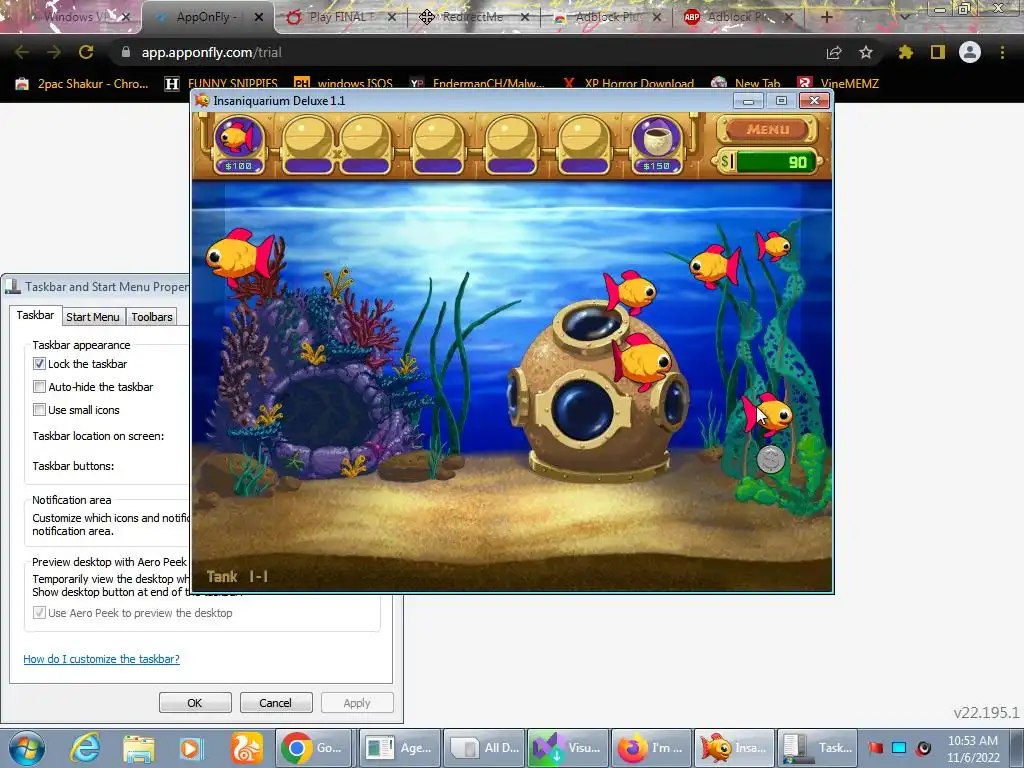This screenshot has width=1024, height=768.
Task: Share this page via share icon
Action: click(x=834, y=52)
